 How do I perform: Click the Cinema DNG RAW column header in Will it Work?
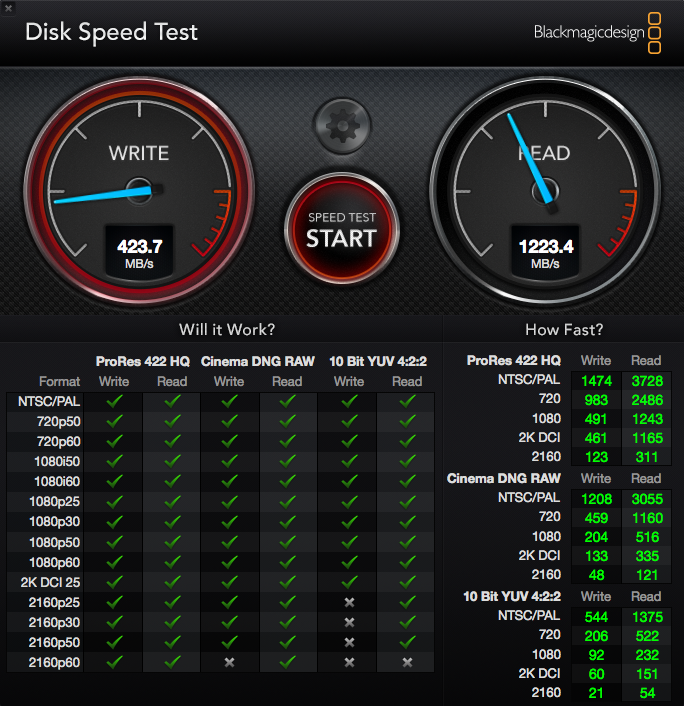pos(258,361)
